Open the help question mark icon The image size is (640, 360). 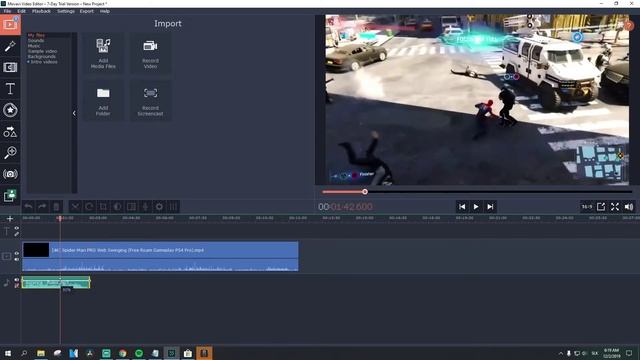[x=629, y=25]
